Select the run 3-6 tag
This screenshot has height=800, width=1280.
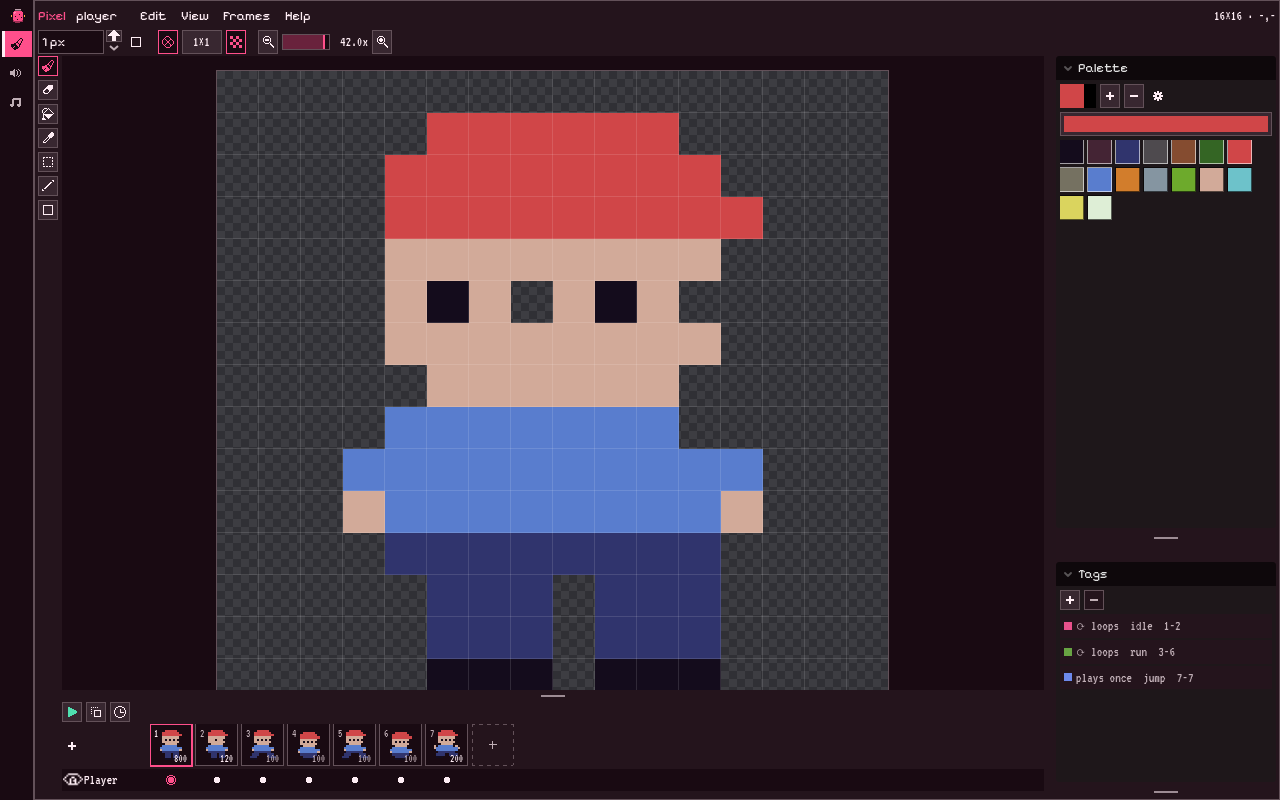pyautogui.click(x=1166, y=652)
